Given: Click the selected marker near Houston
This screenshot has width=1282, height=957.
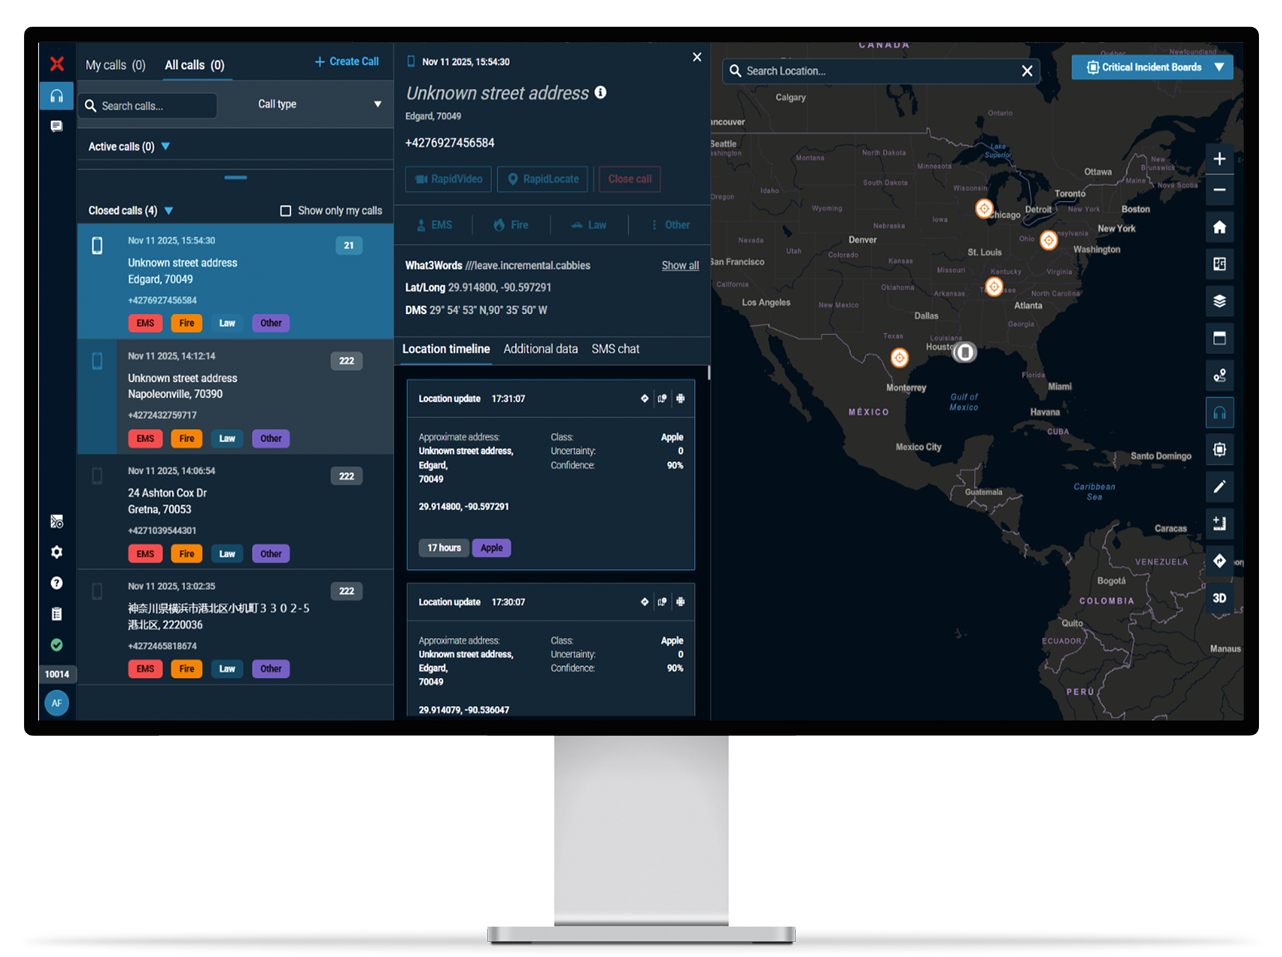Looking at the screenshot, I should [964, 352].
